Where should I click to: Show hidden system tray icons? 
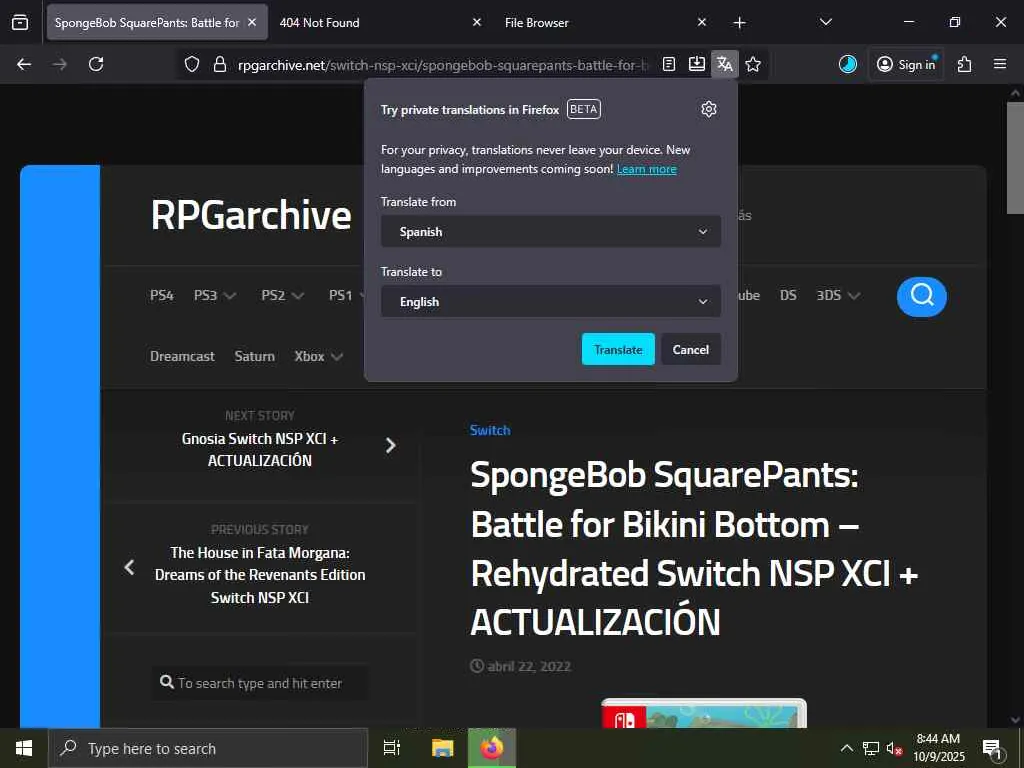click(846, 748)
